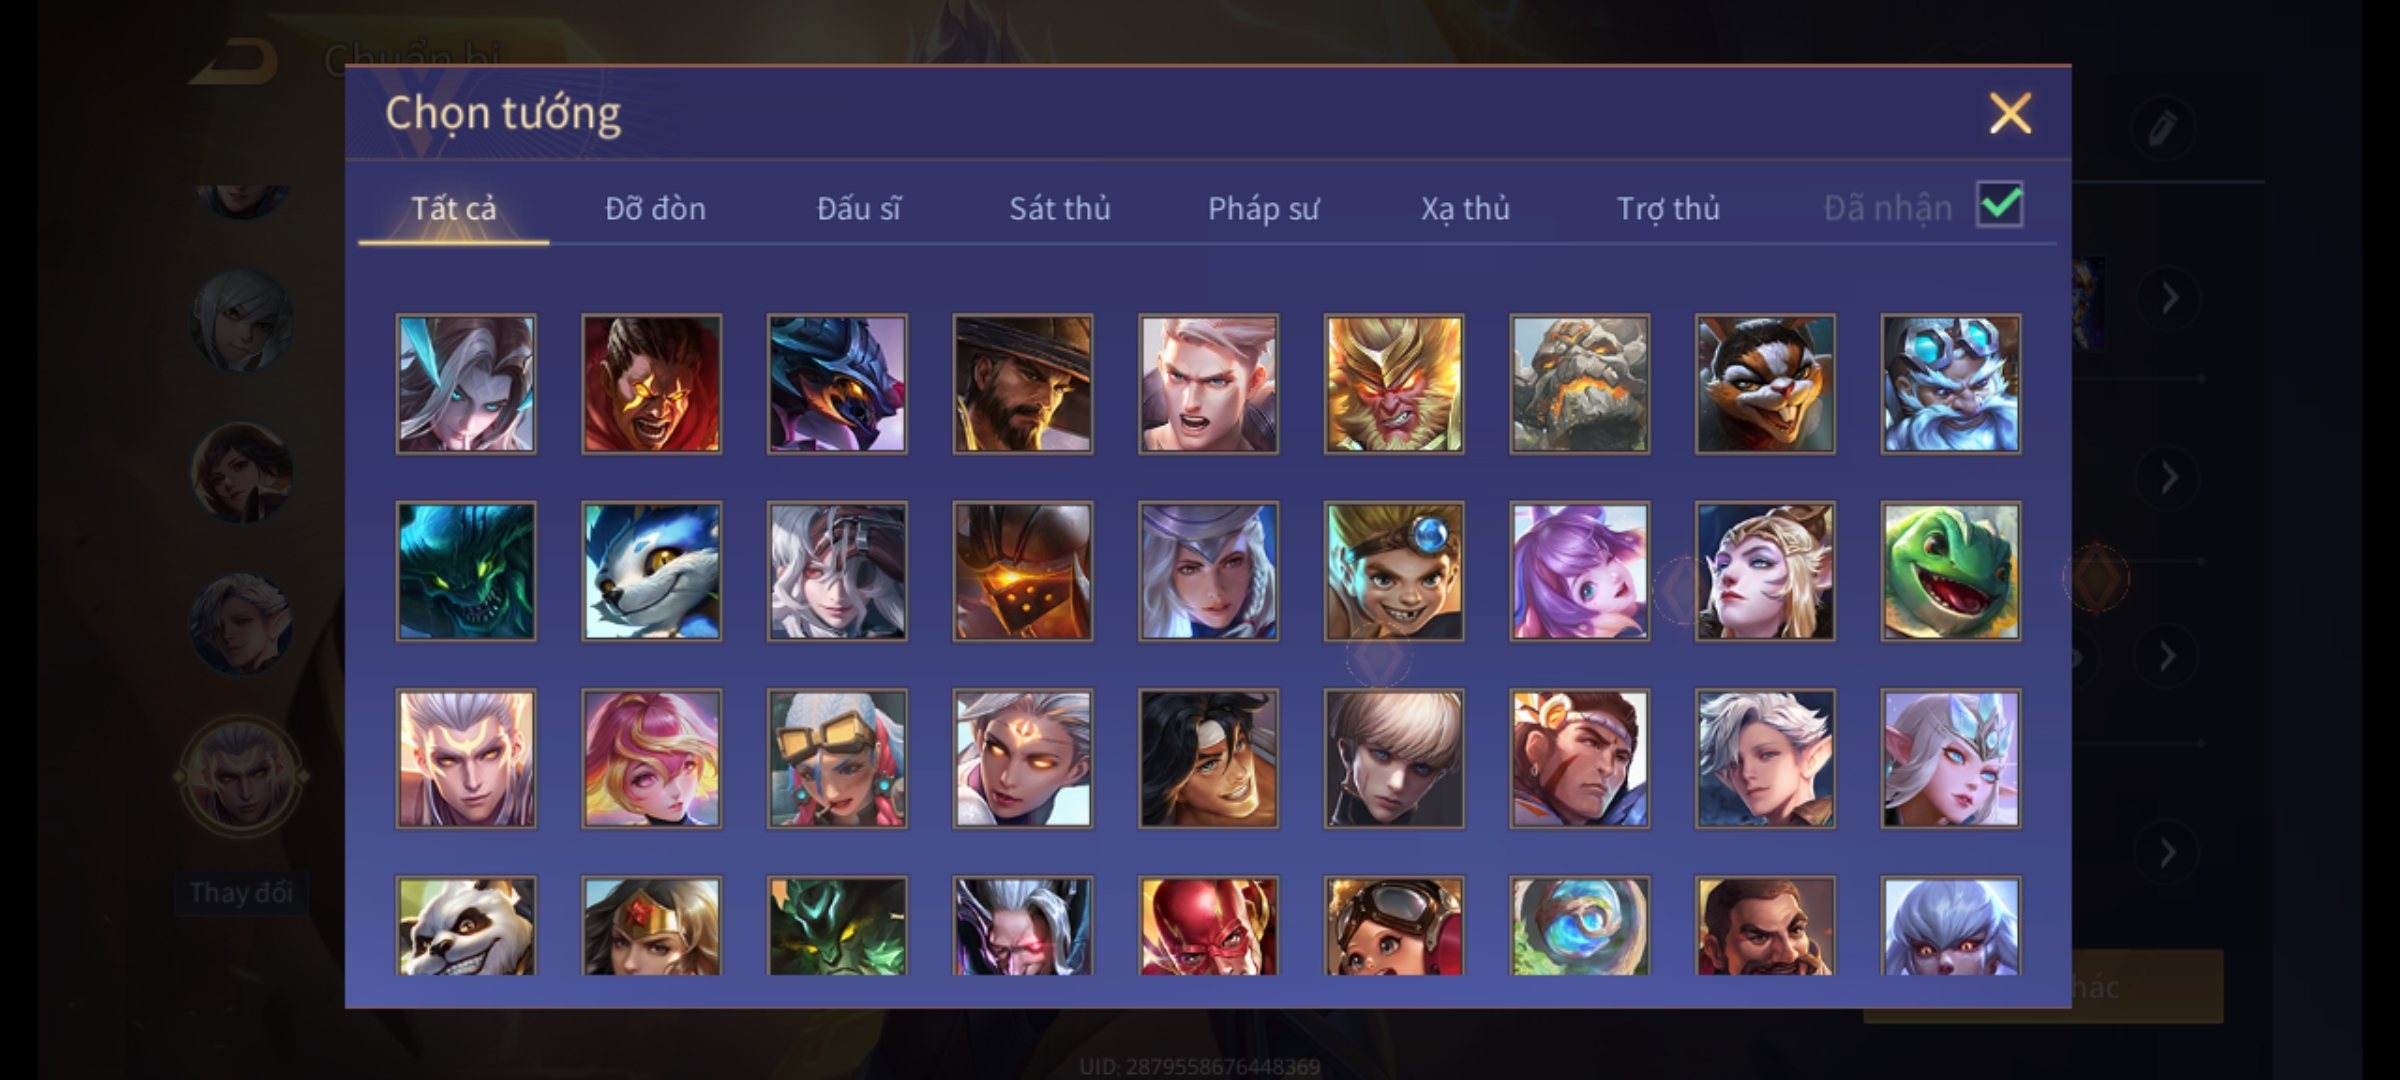
Task: Toggle the Đã nhận checkbox
Action: [x=2000, y=205]
